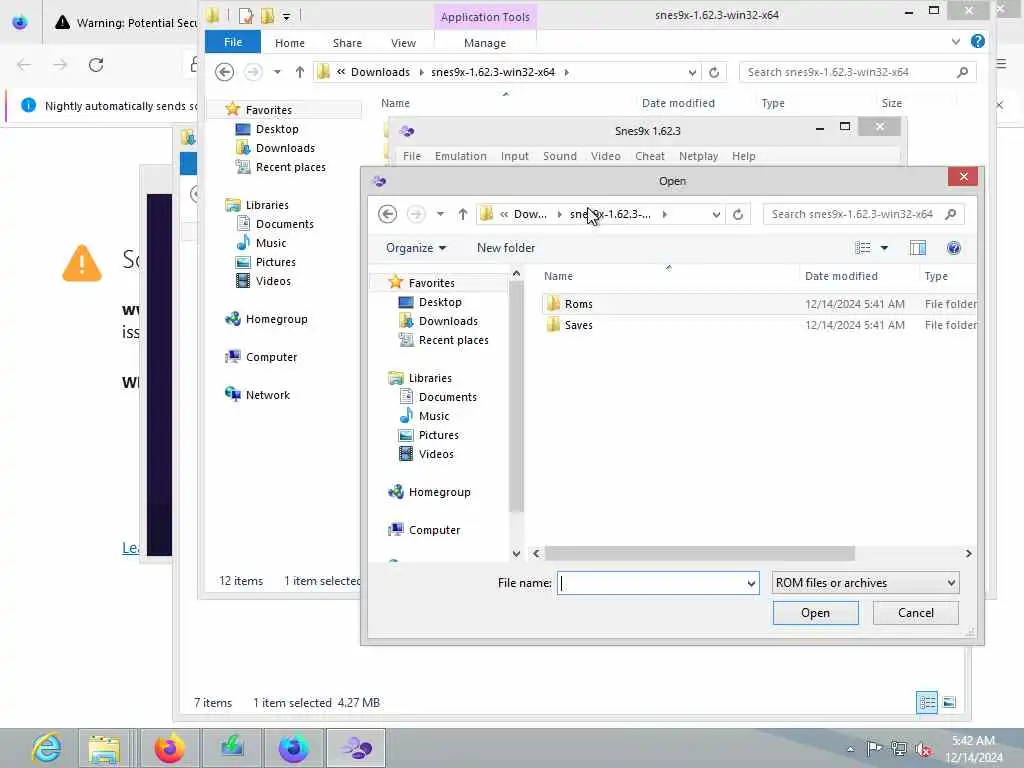
Task: Open Snes9x Netplay menu
Action: [x=698, y=156]
